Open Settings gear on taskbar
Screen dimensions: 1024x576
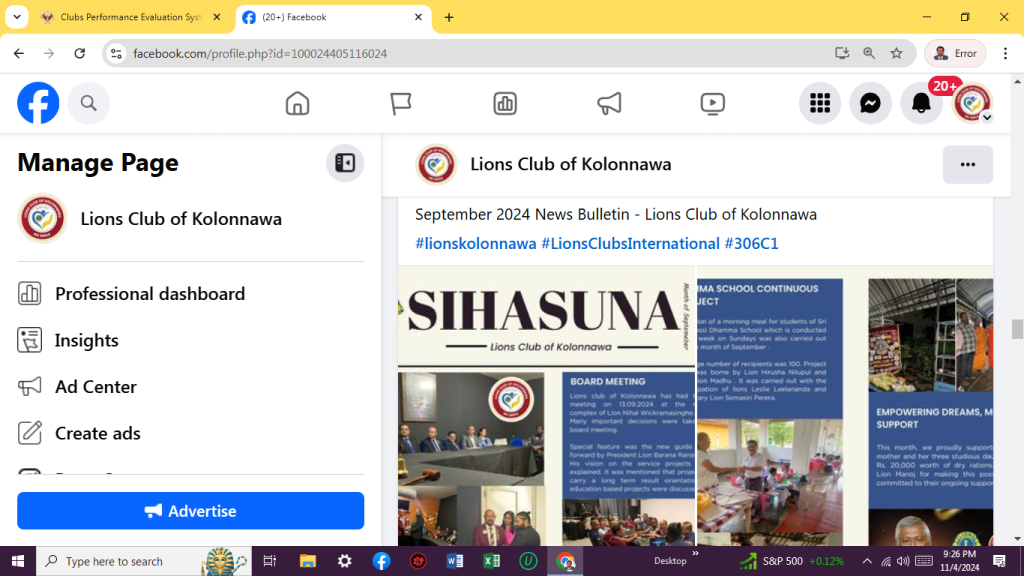point(344,561)
